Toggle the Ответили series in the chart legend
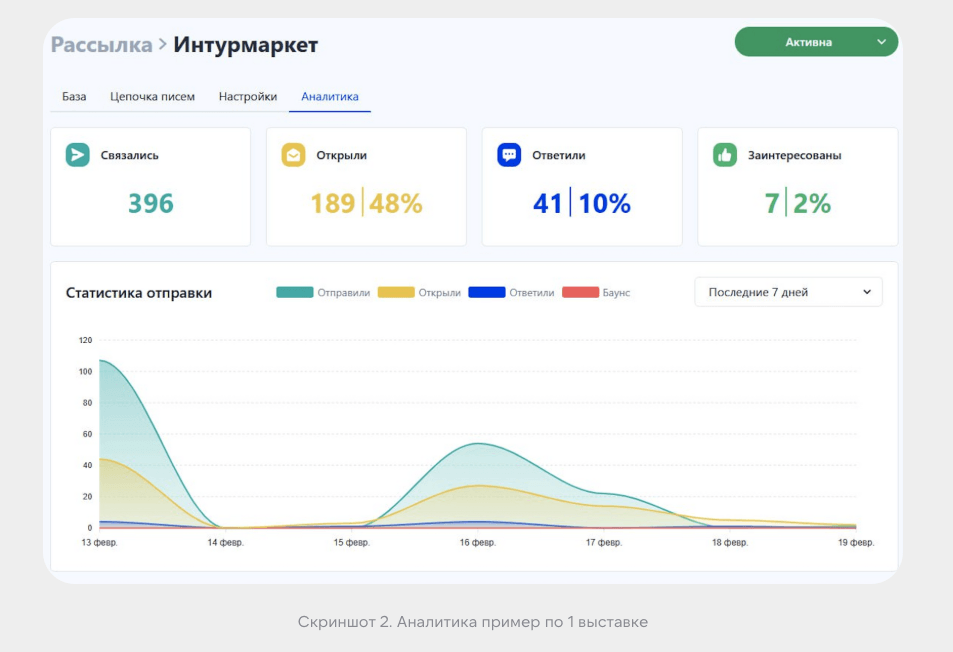Screen dimensions: 953x652 (x=511, y=292)
